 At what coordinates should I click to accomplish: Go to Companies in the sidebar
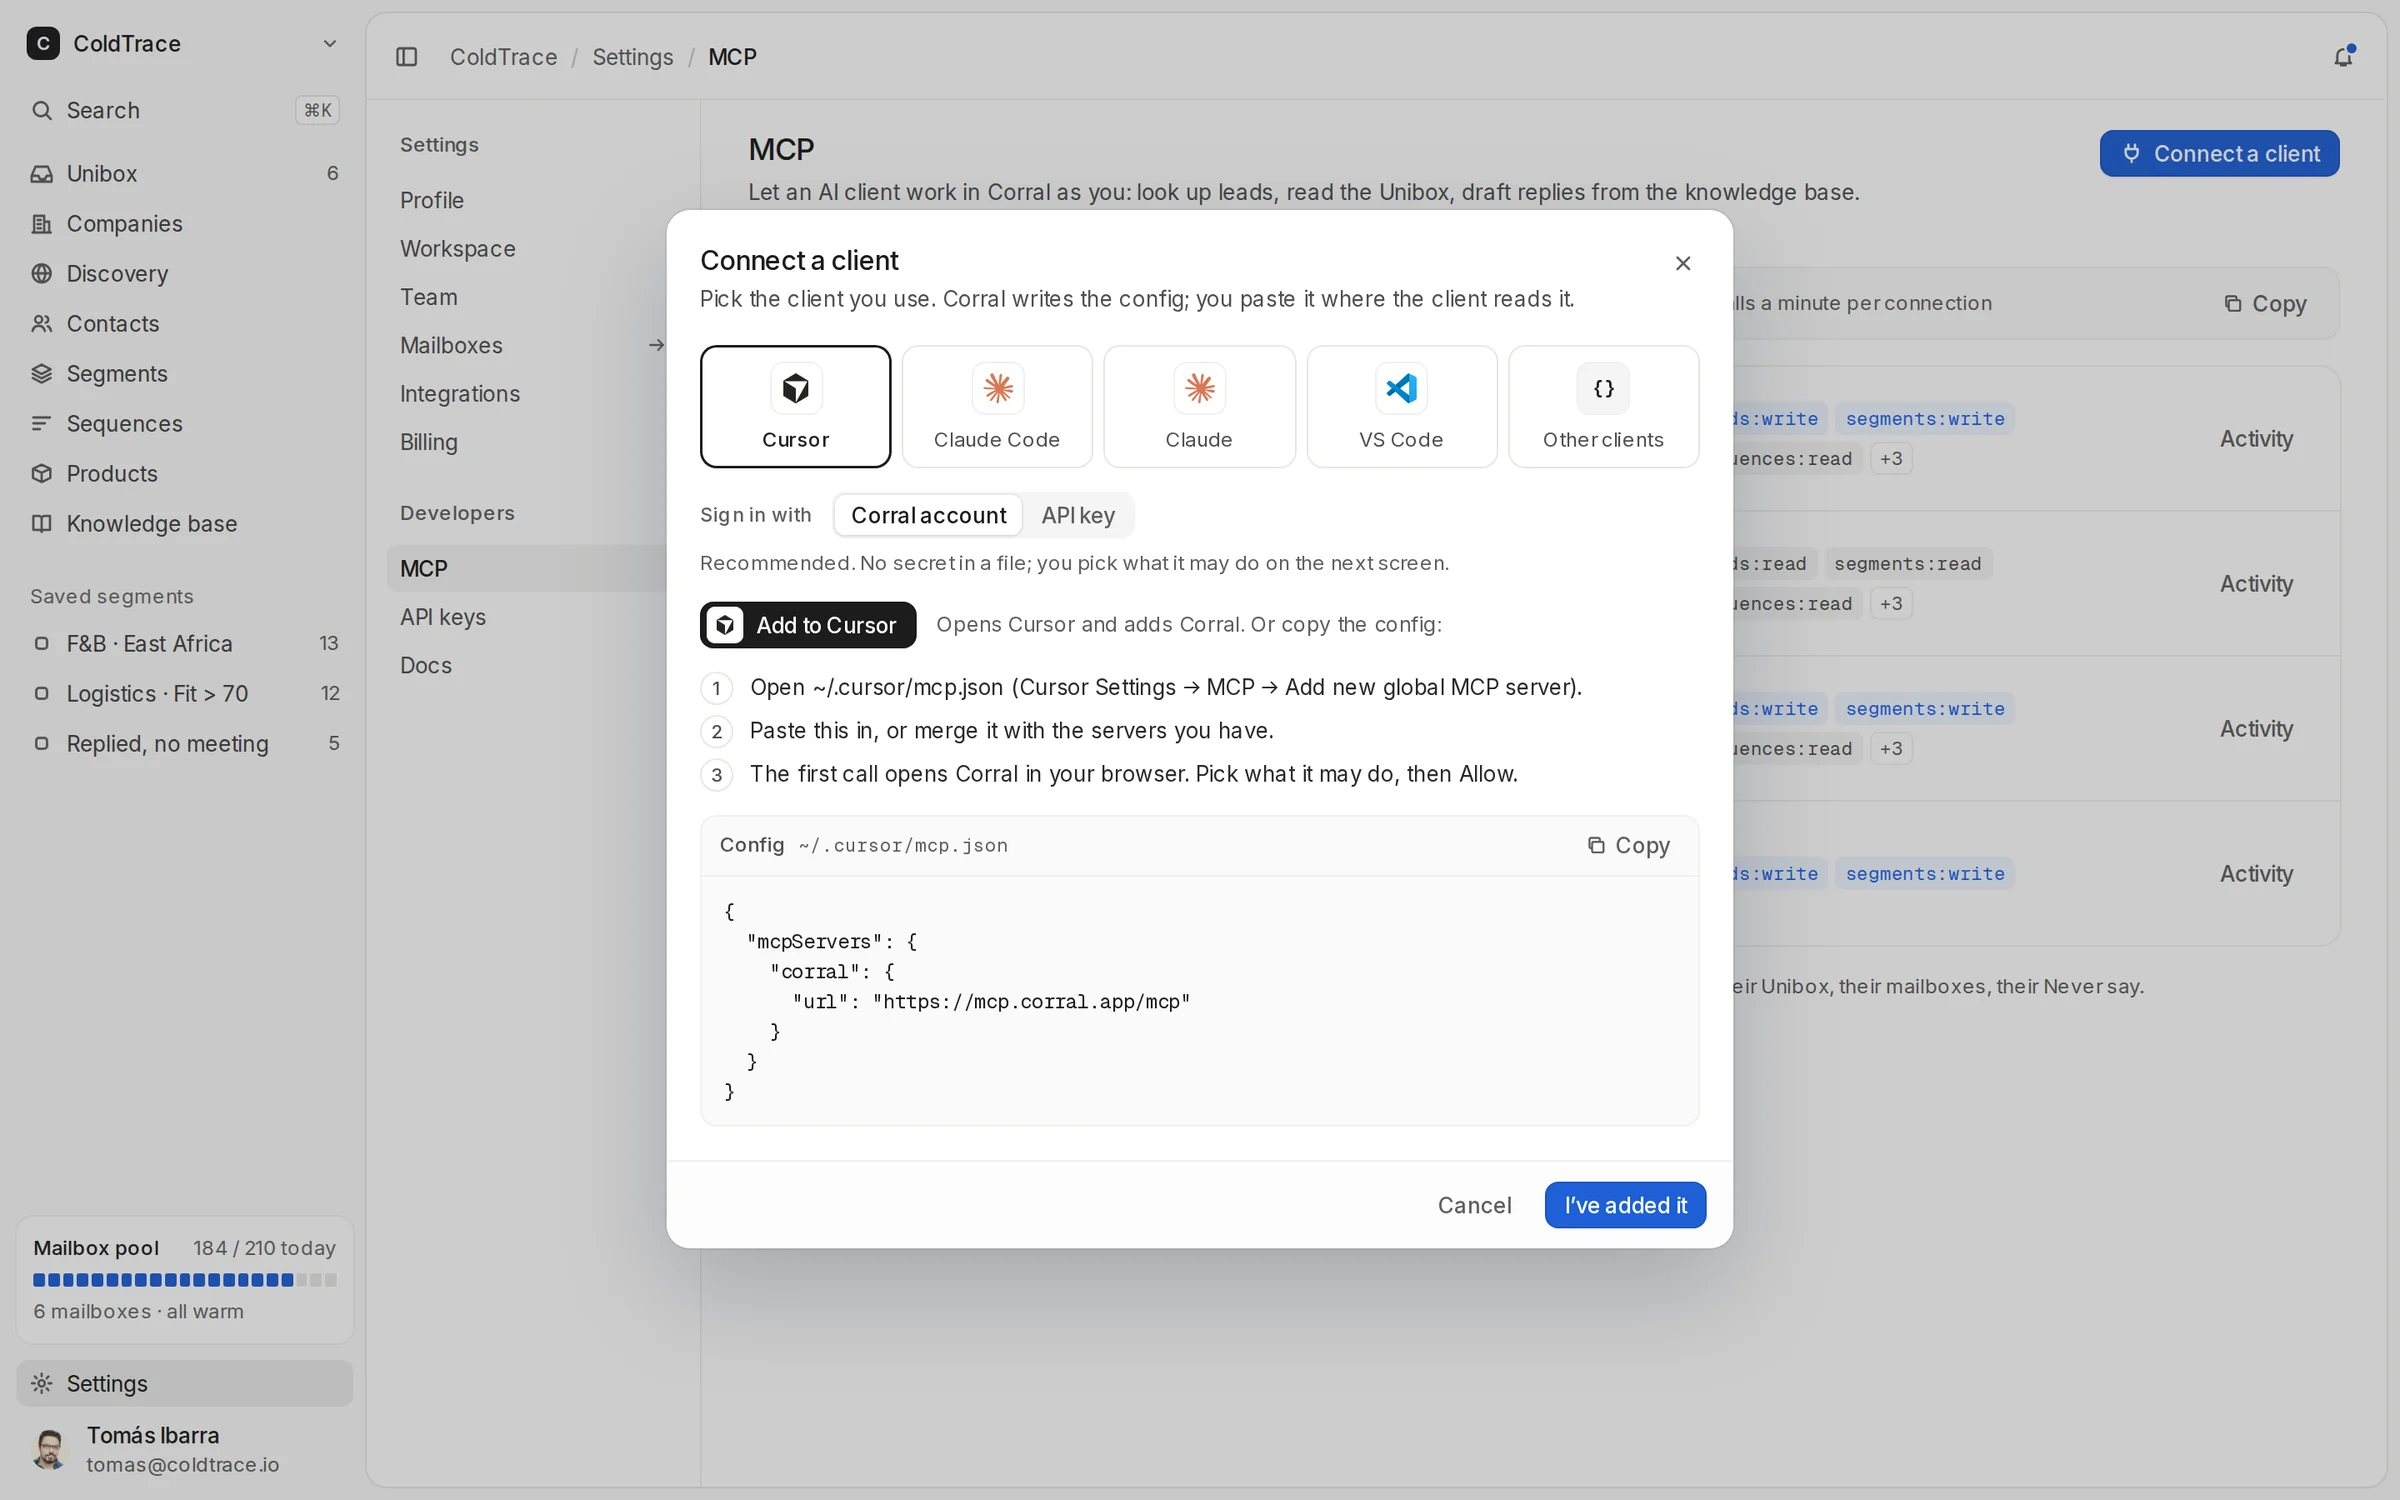(185, 223)
